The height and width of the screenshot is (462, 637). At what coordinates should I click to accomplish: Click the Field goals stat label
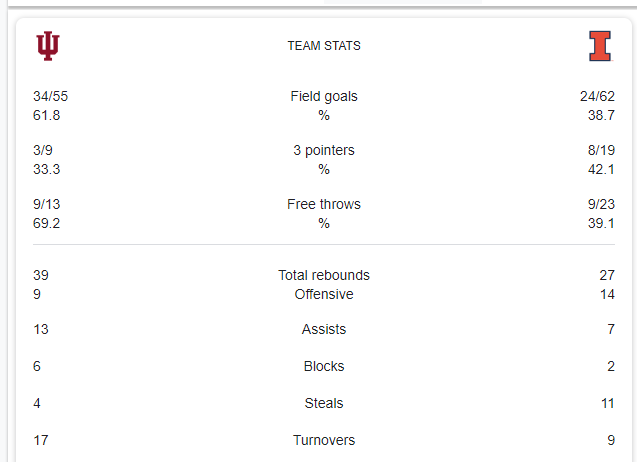(x=324, y=97)
